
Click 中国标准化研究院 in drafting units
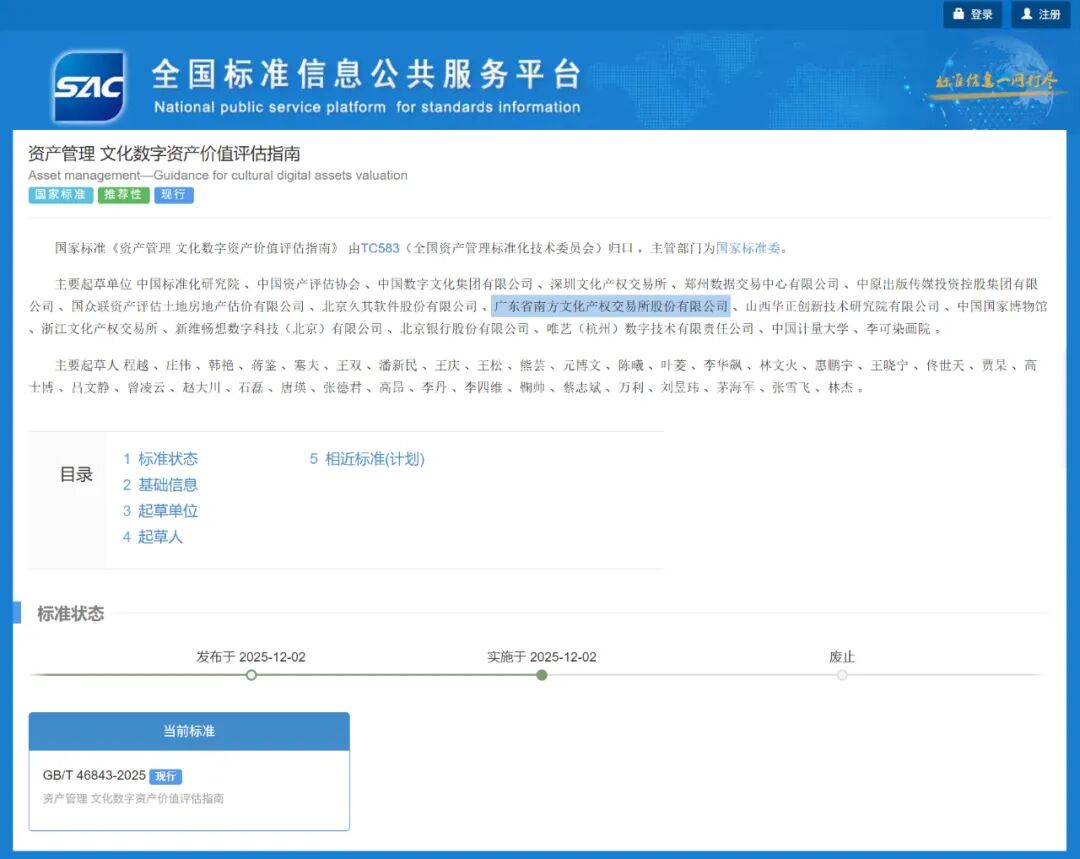(188, 284)
